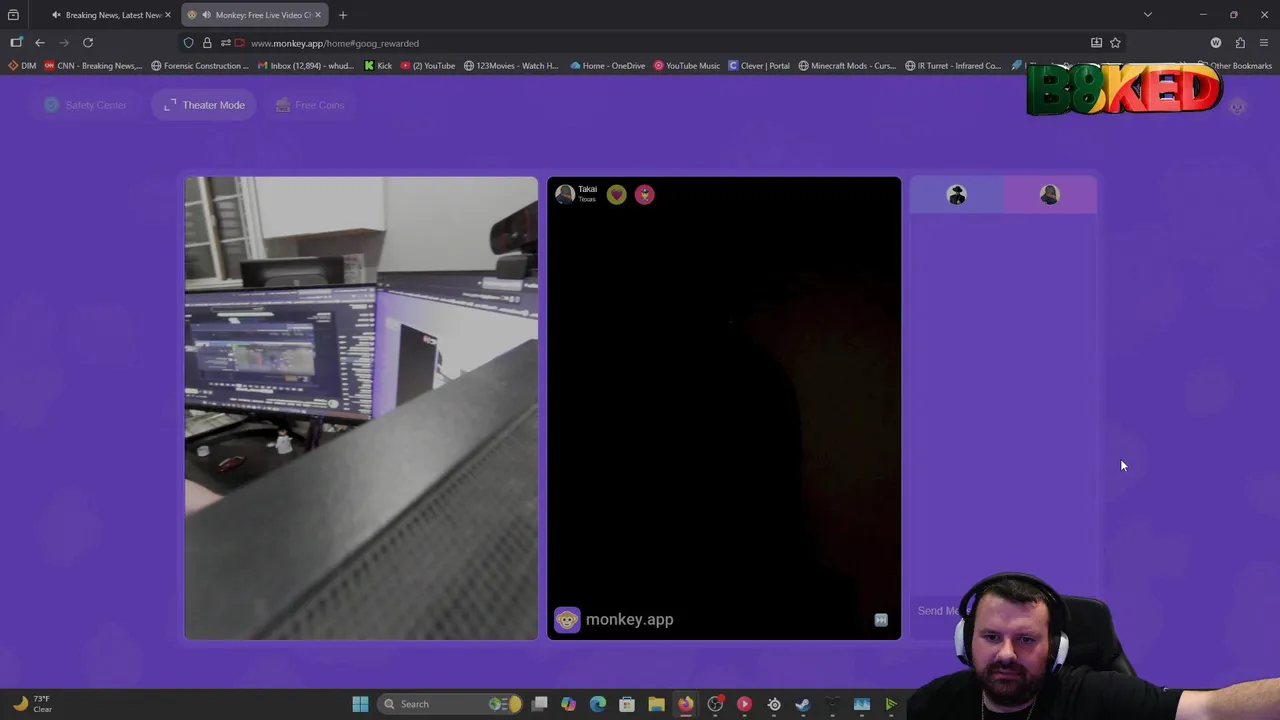
Task: Open the IR Turret bookmark
Action: [x=953, y=66]
